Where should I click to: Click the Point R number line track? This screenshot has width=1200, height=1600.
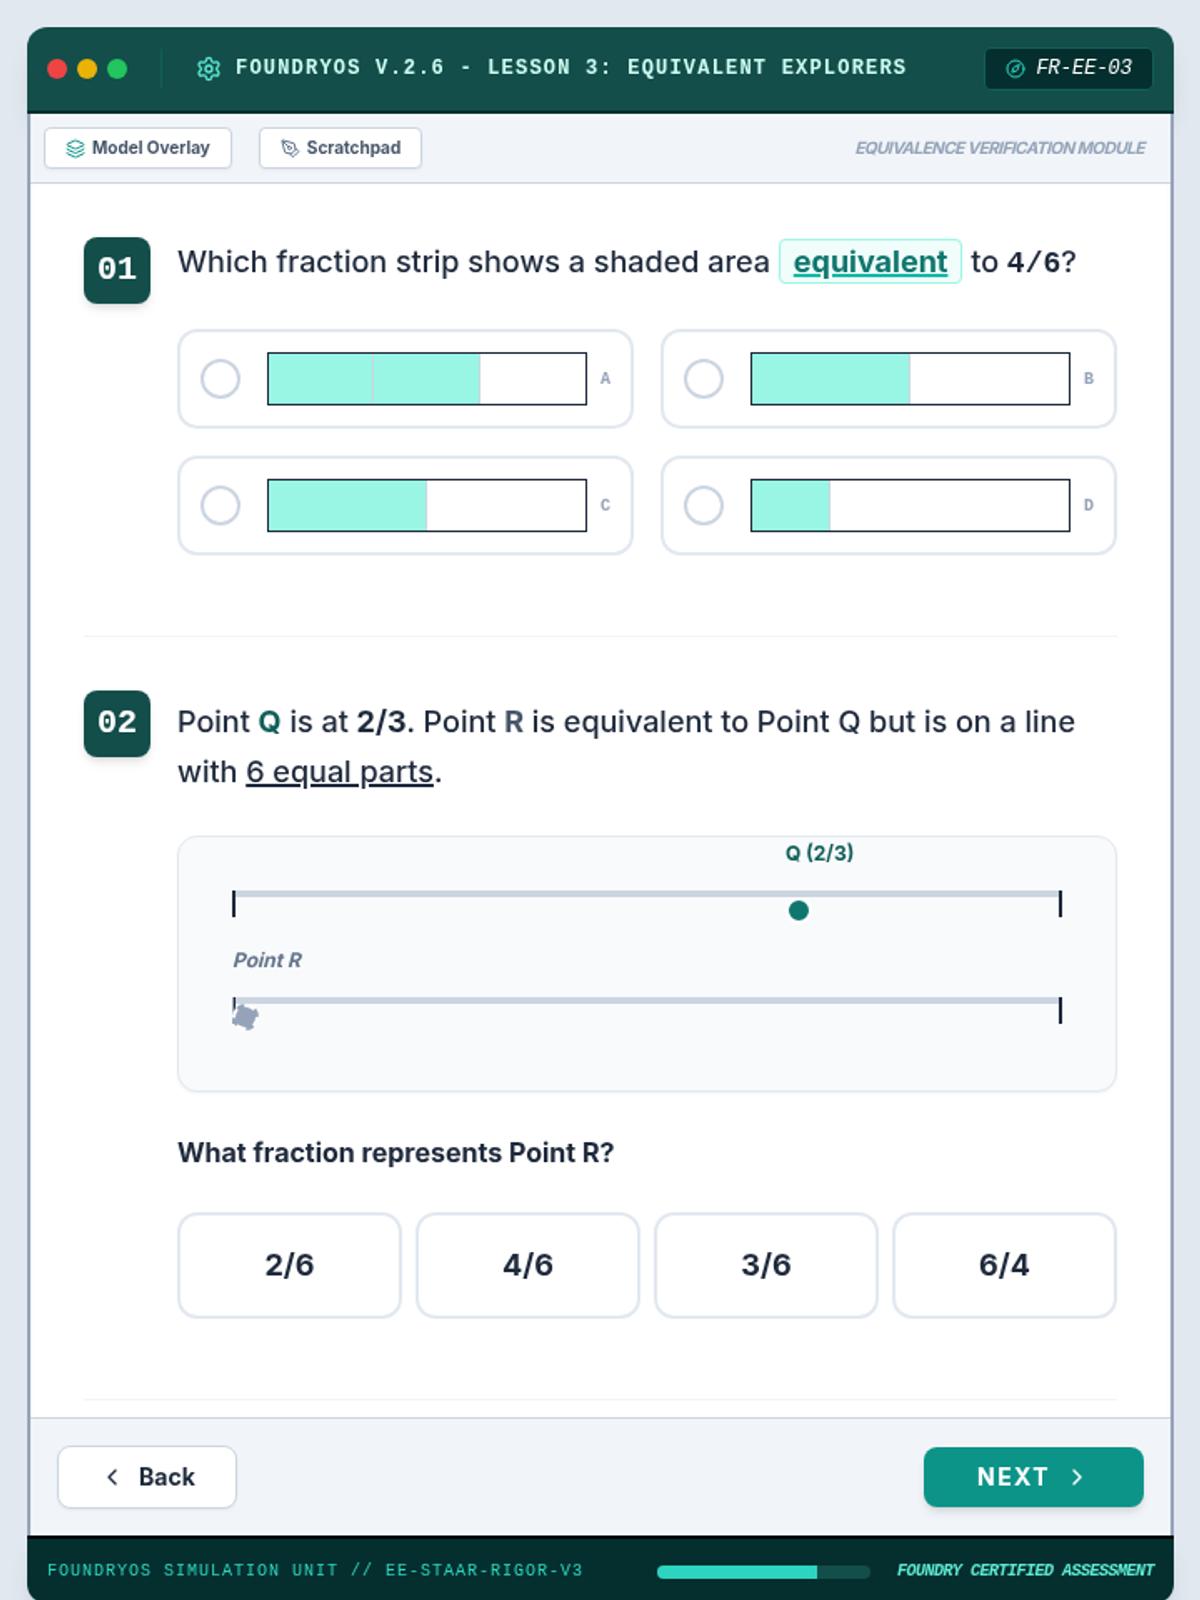pos(646,1000)
